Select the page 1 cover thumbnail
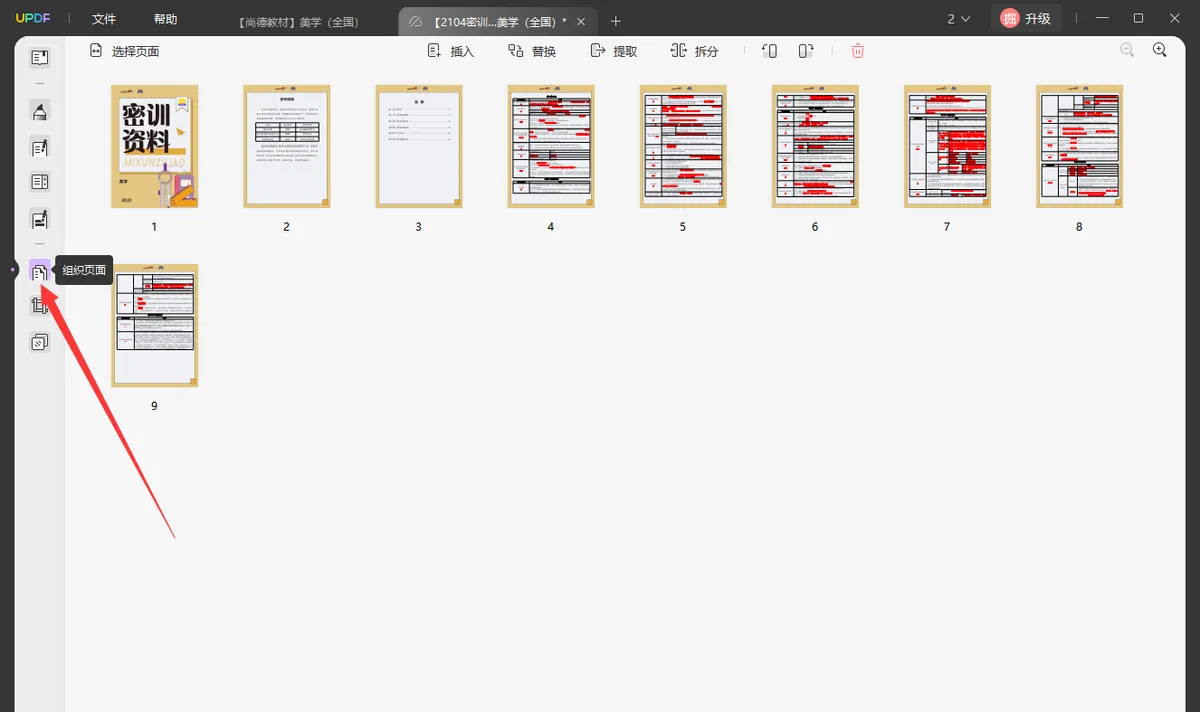 (154, 146)
